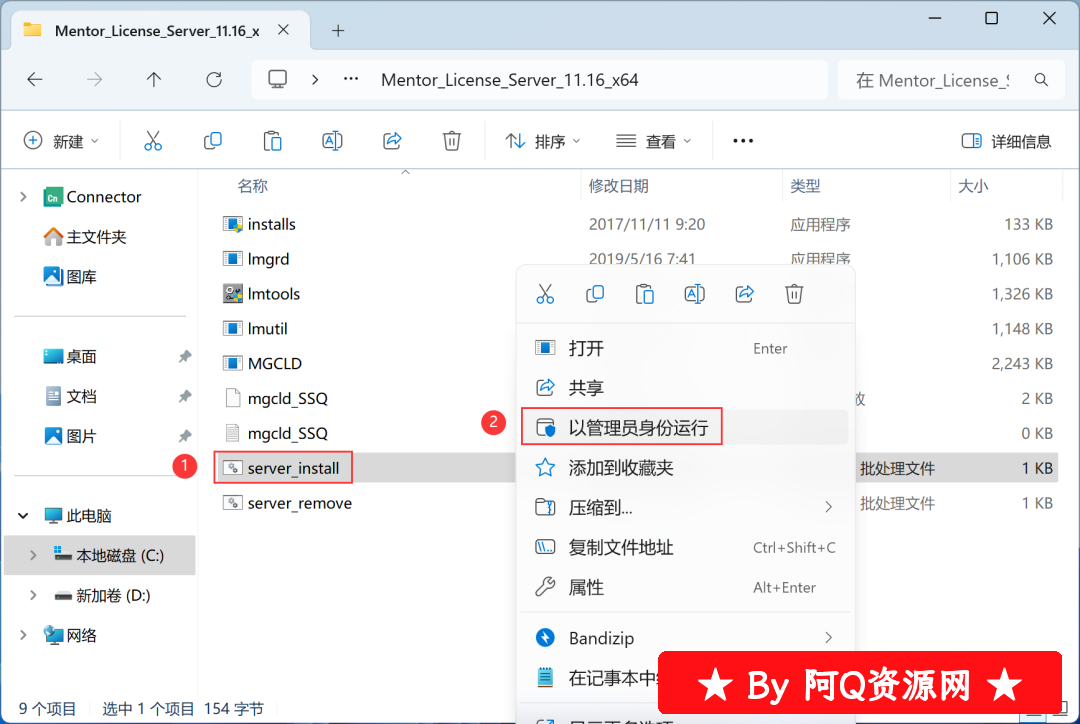
Task: Expand the 本地磁盘 (C:) tree node
Action: click(33, 555)
